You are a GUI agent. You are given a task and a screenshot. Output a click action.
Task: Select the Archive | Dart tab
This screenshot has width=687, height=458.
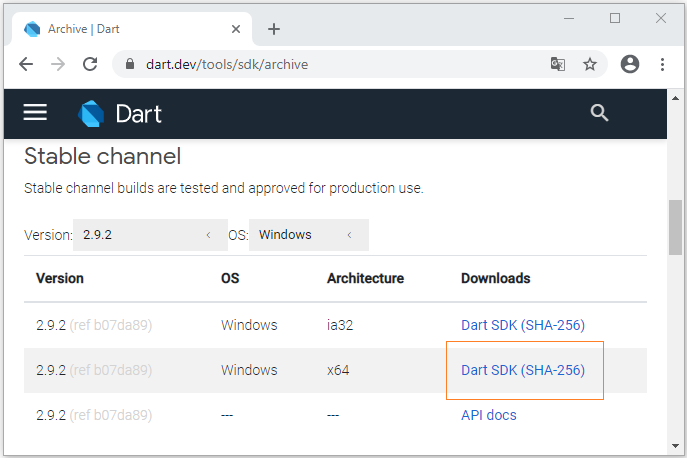tap(132, 29)
